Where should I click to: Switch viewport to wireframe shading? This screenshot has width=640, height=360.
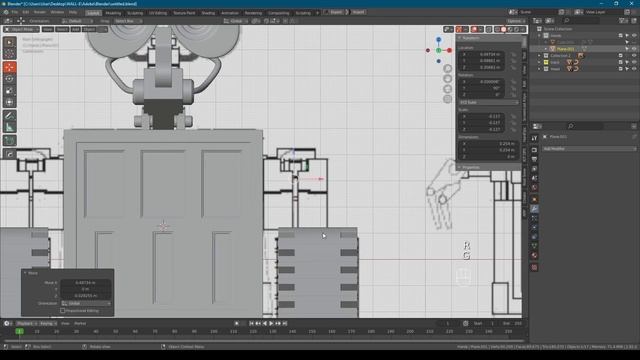click(497, 29)
